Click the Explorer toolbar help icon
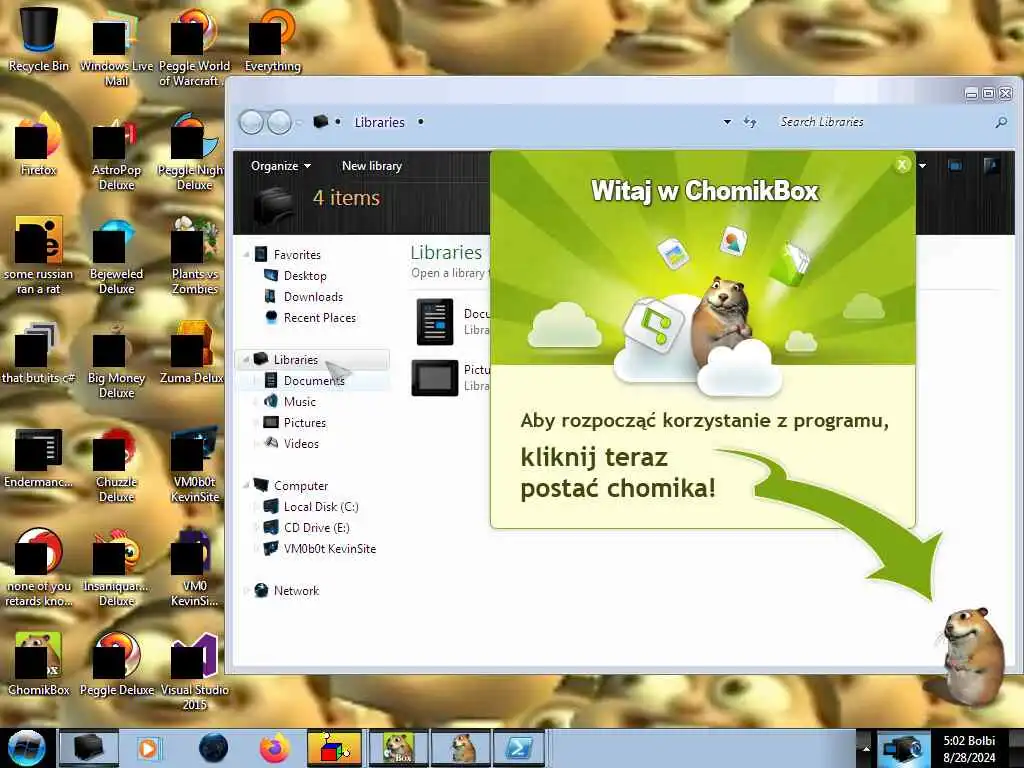 pyautogui.click(x=991, y=166)
